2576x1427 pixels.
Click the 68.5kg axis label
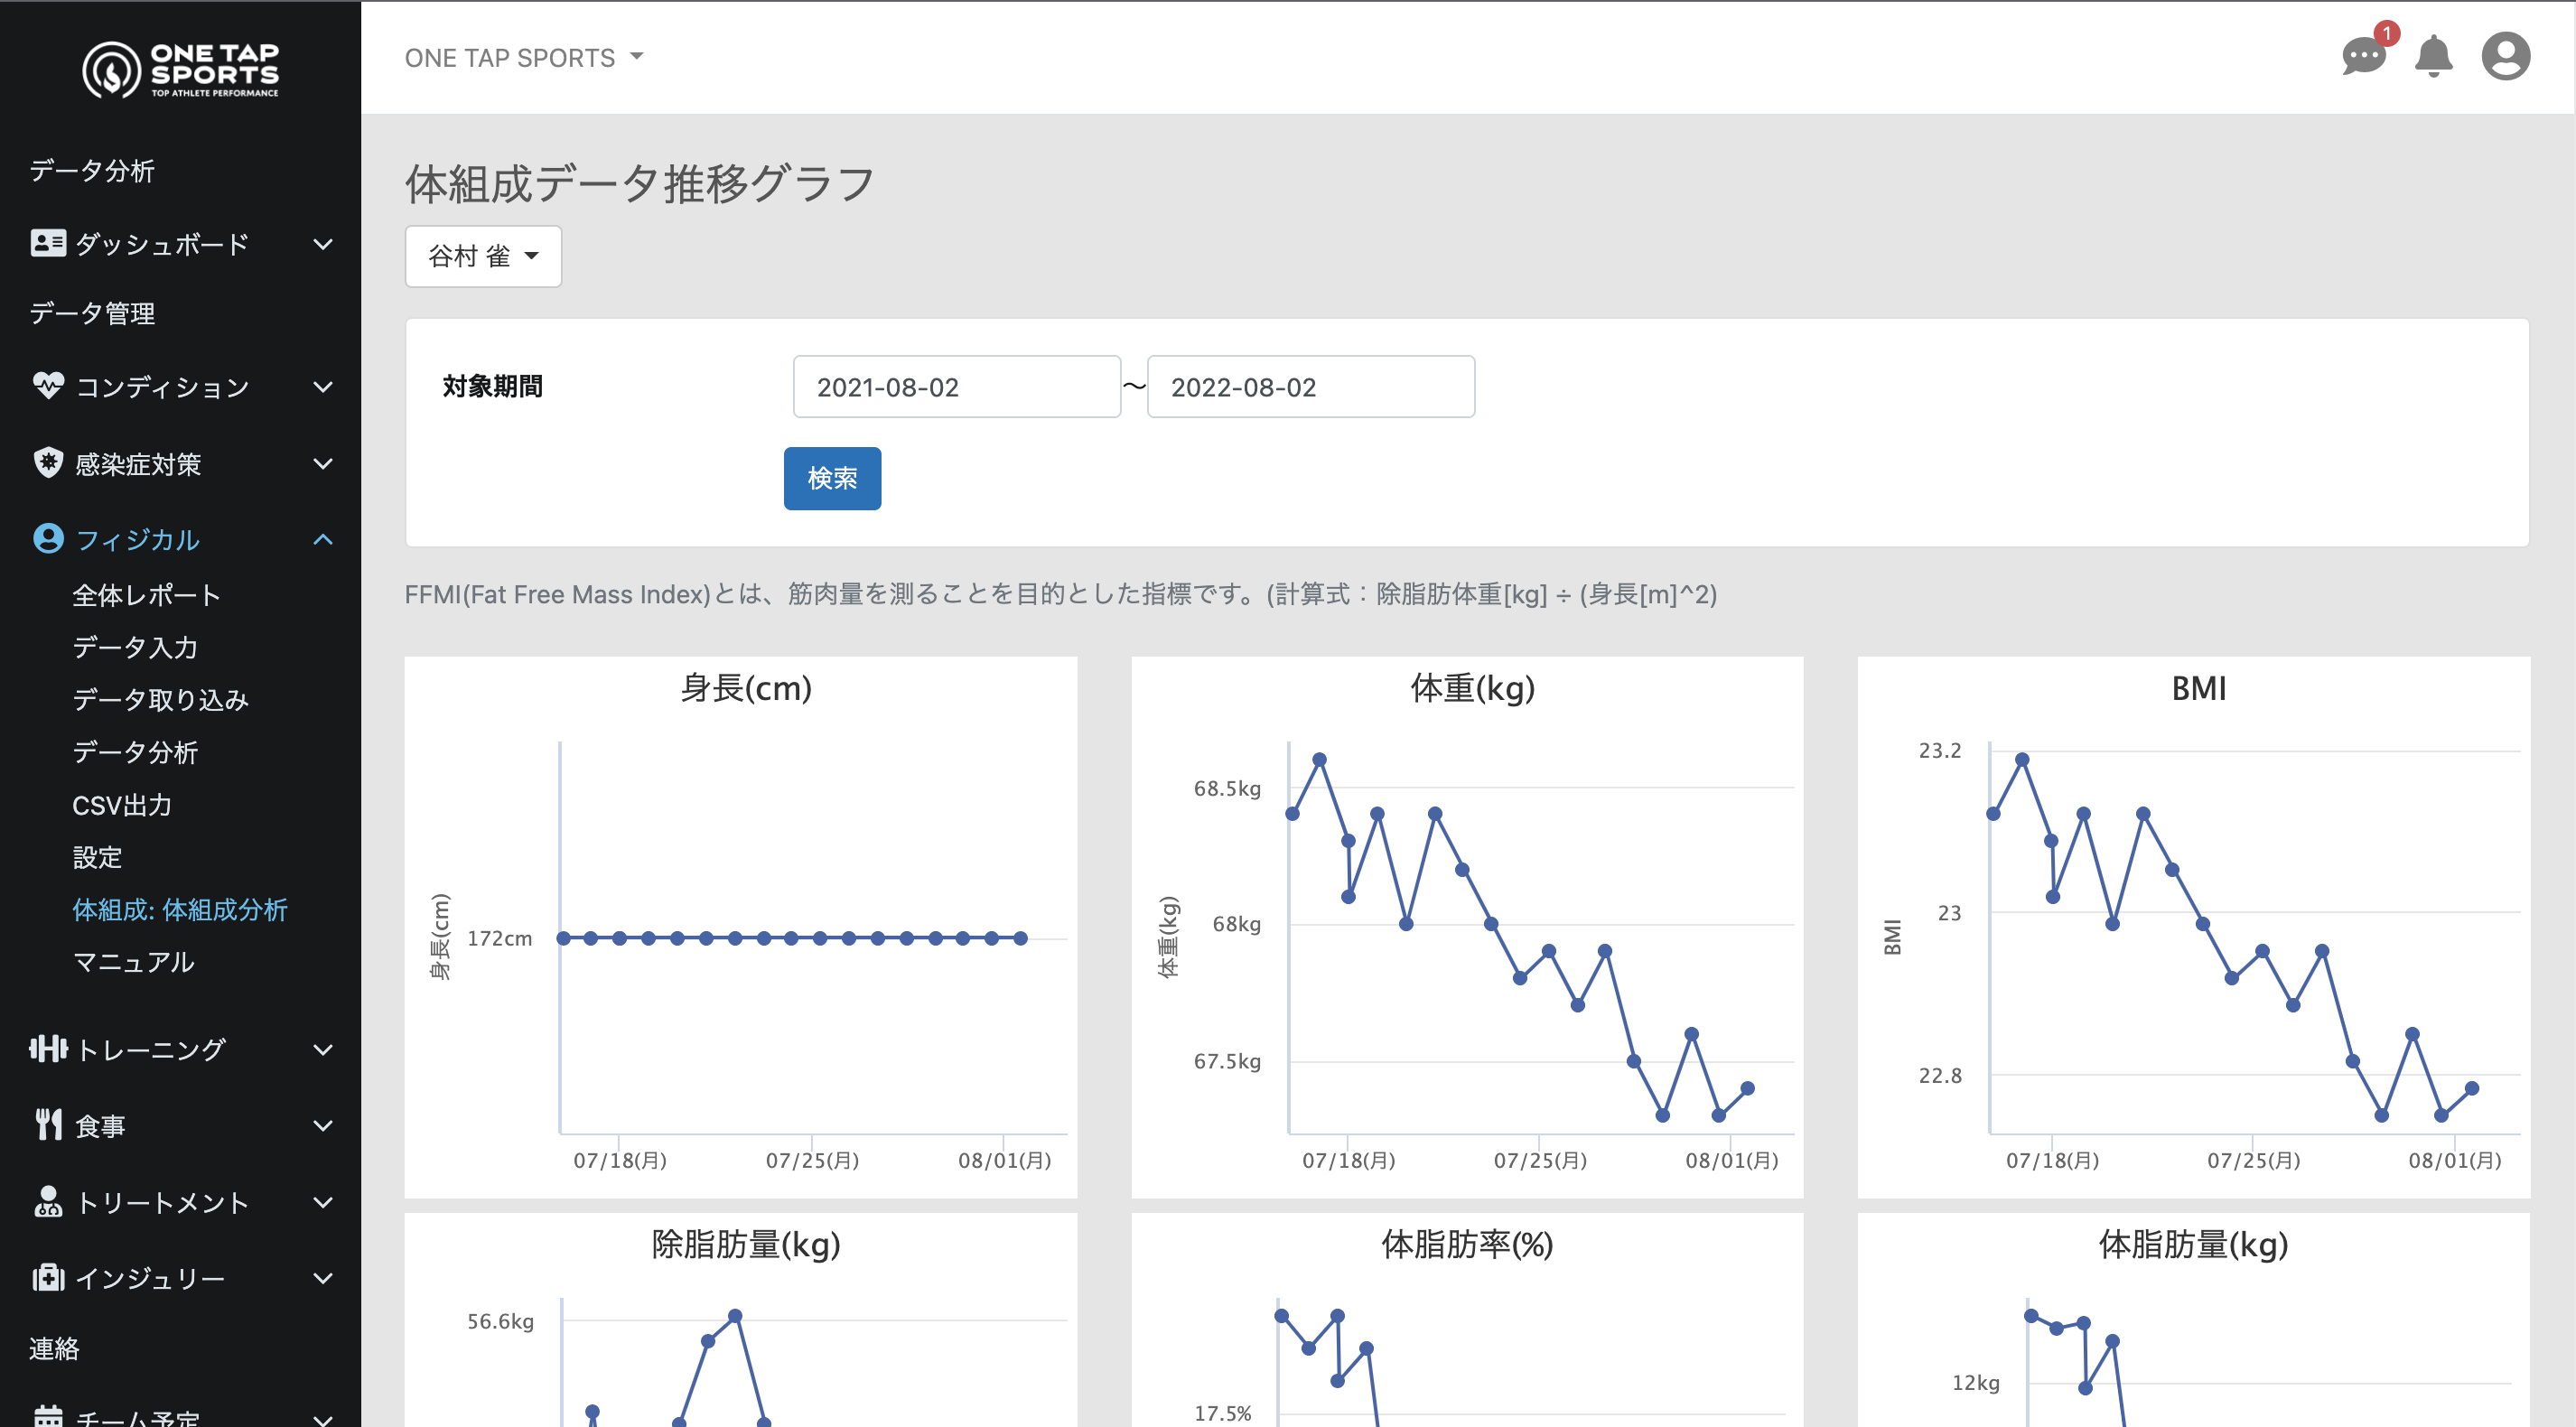pos(1227,788)
